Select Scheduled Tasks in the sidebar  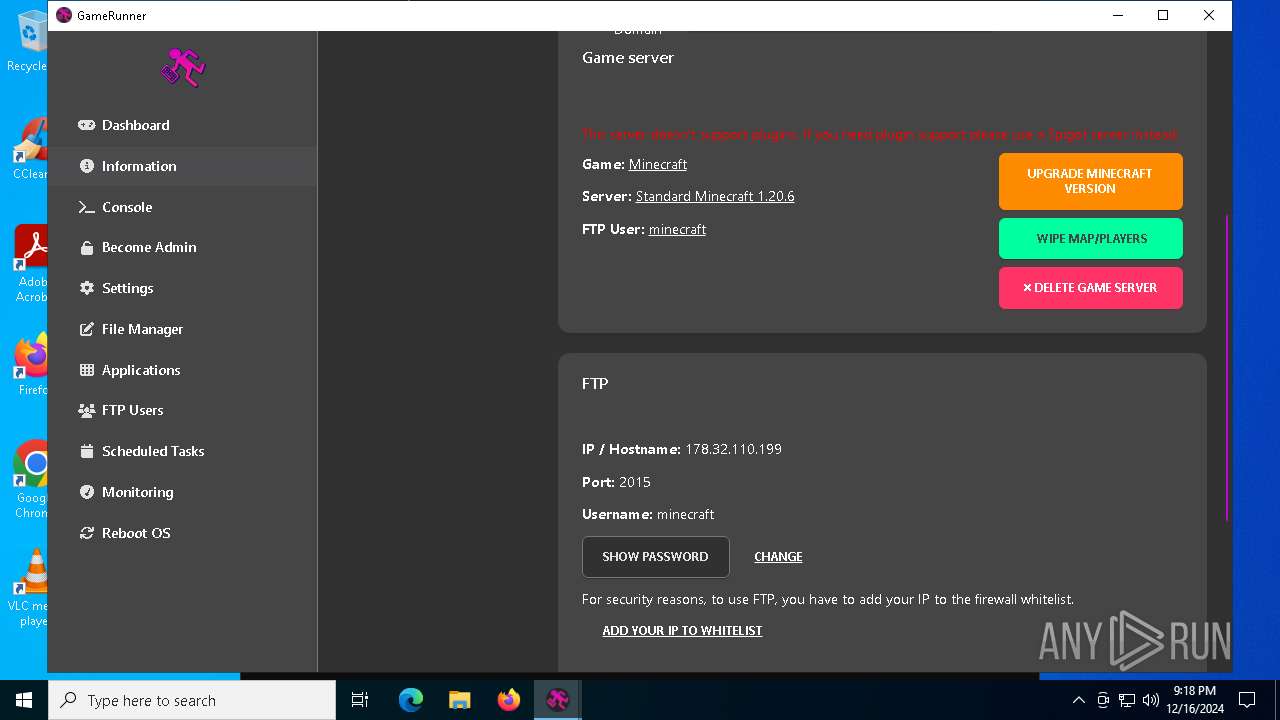(182, 451)
